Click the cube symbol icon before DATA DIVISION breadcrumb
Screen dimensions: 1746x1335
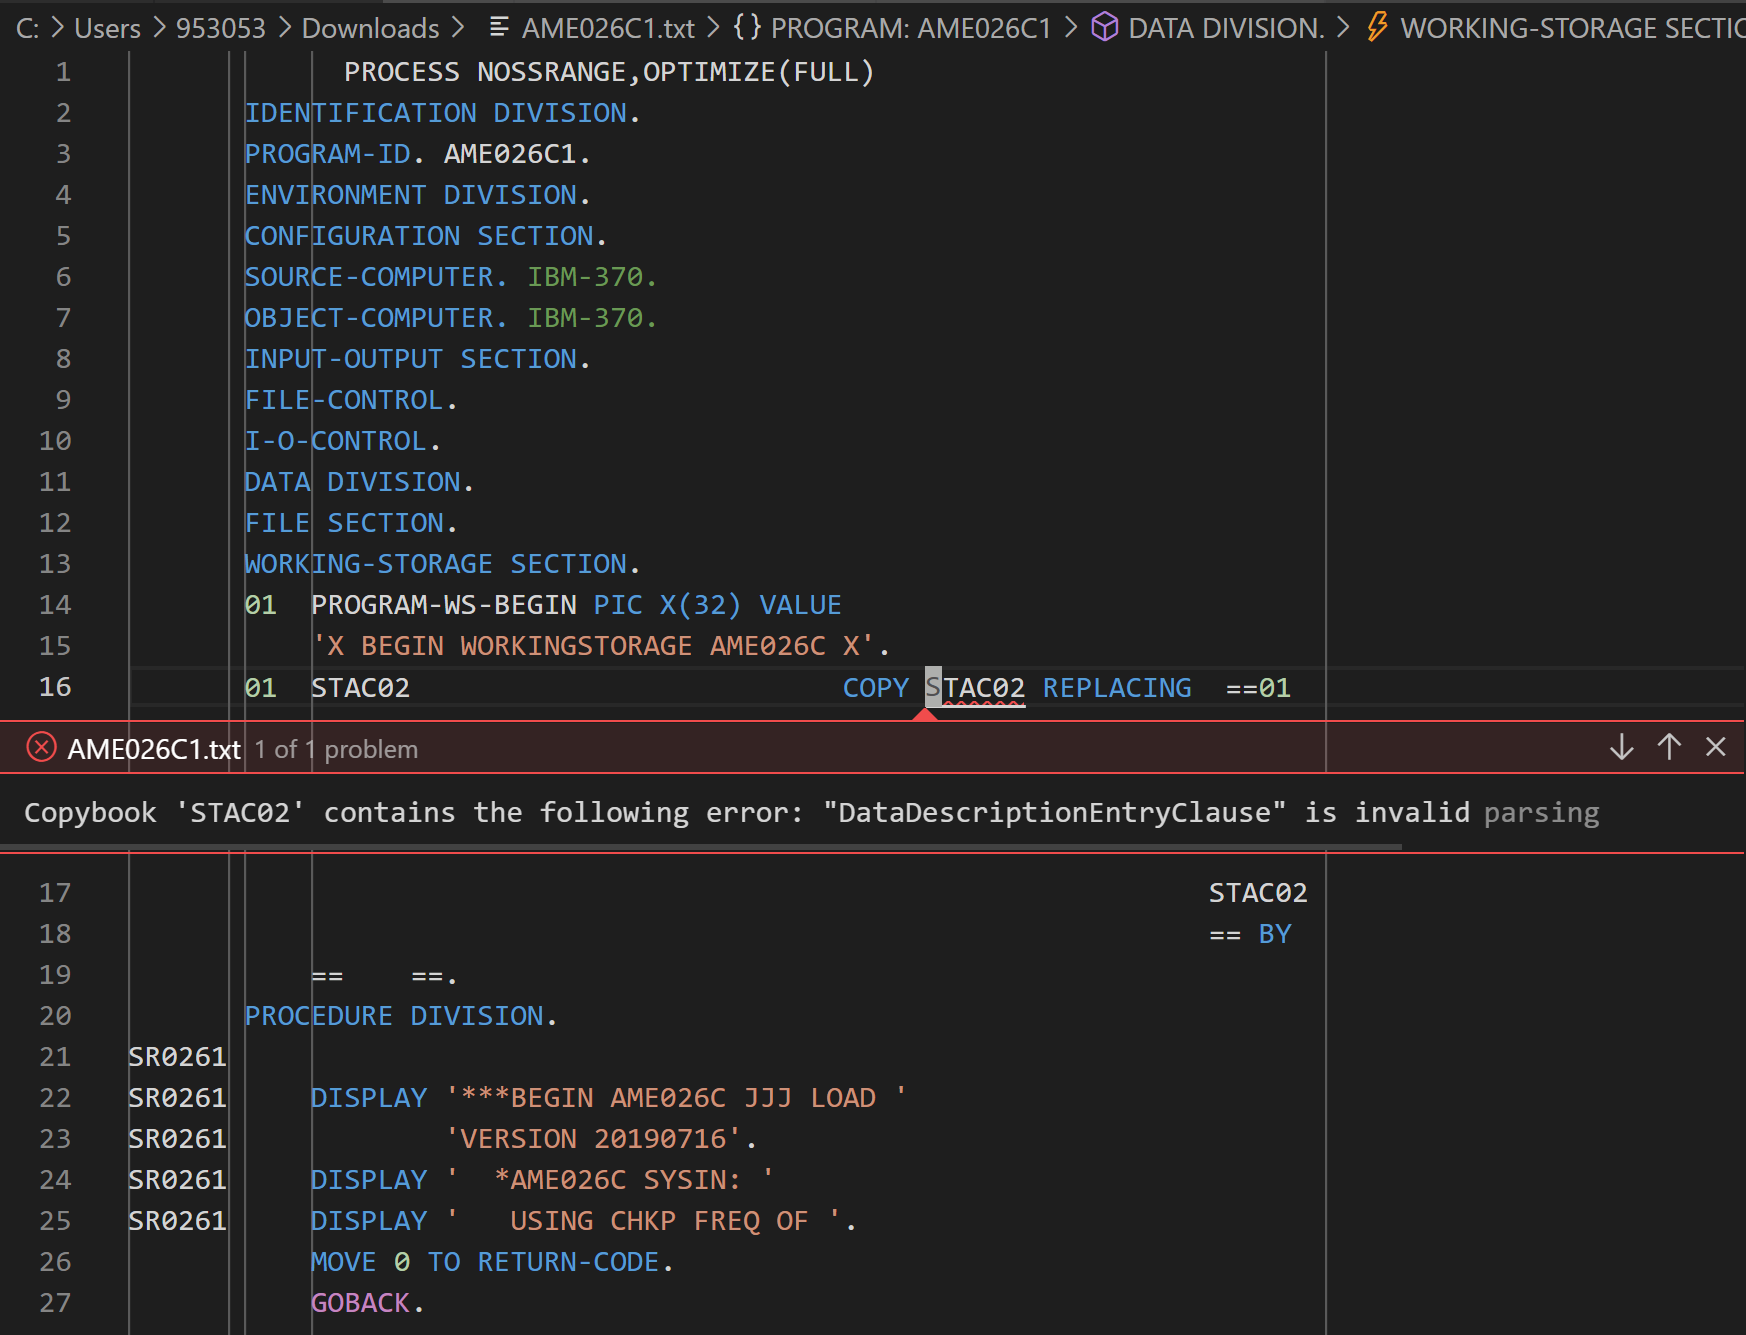pyautogui.click(x=1106, y=27)
